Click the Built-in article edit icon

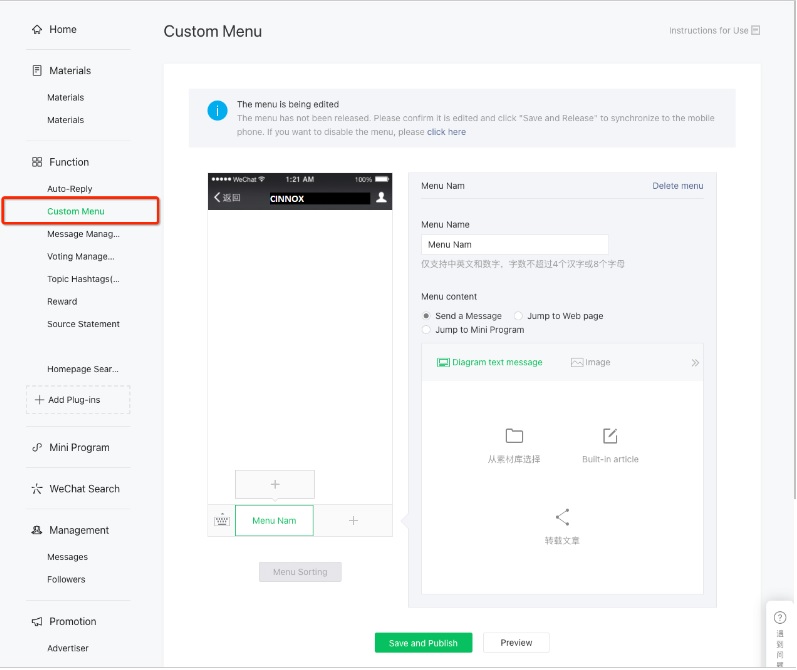(x=610, y=436)
